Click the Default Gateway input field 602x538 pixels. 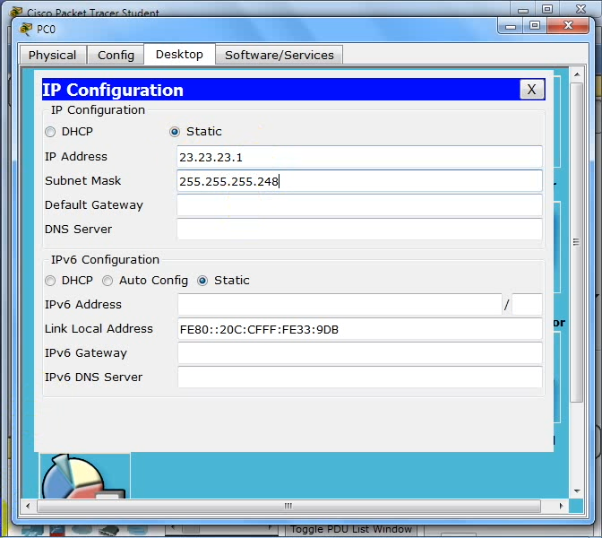coord(359,205)
